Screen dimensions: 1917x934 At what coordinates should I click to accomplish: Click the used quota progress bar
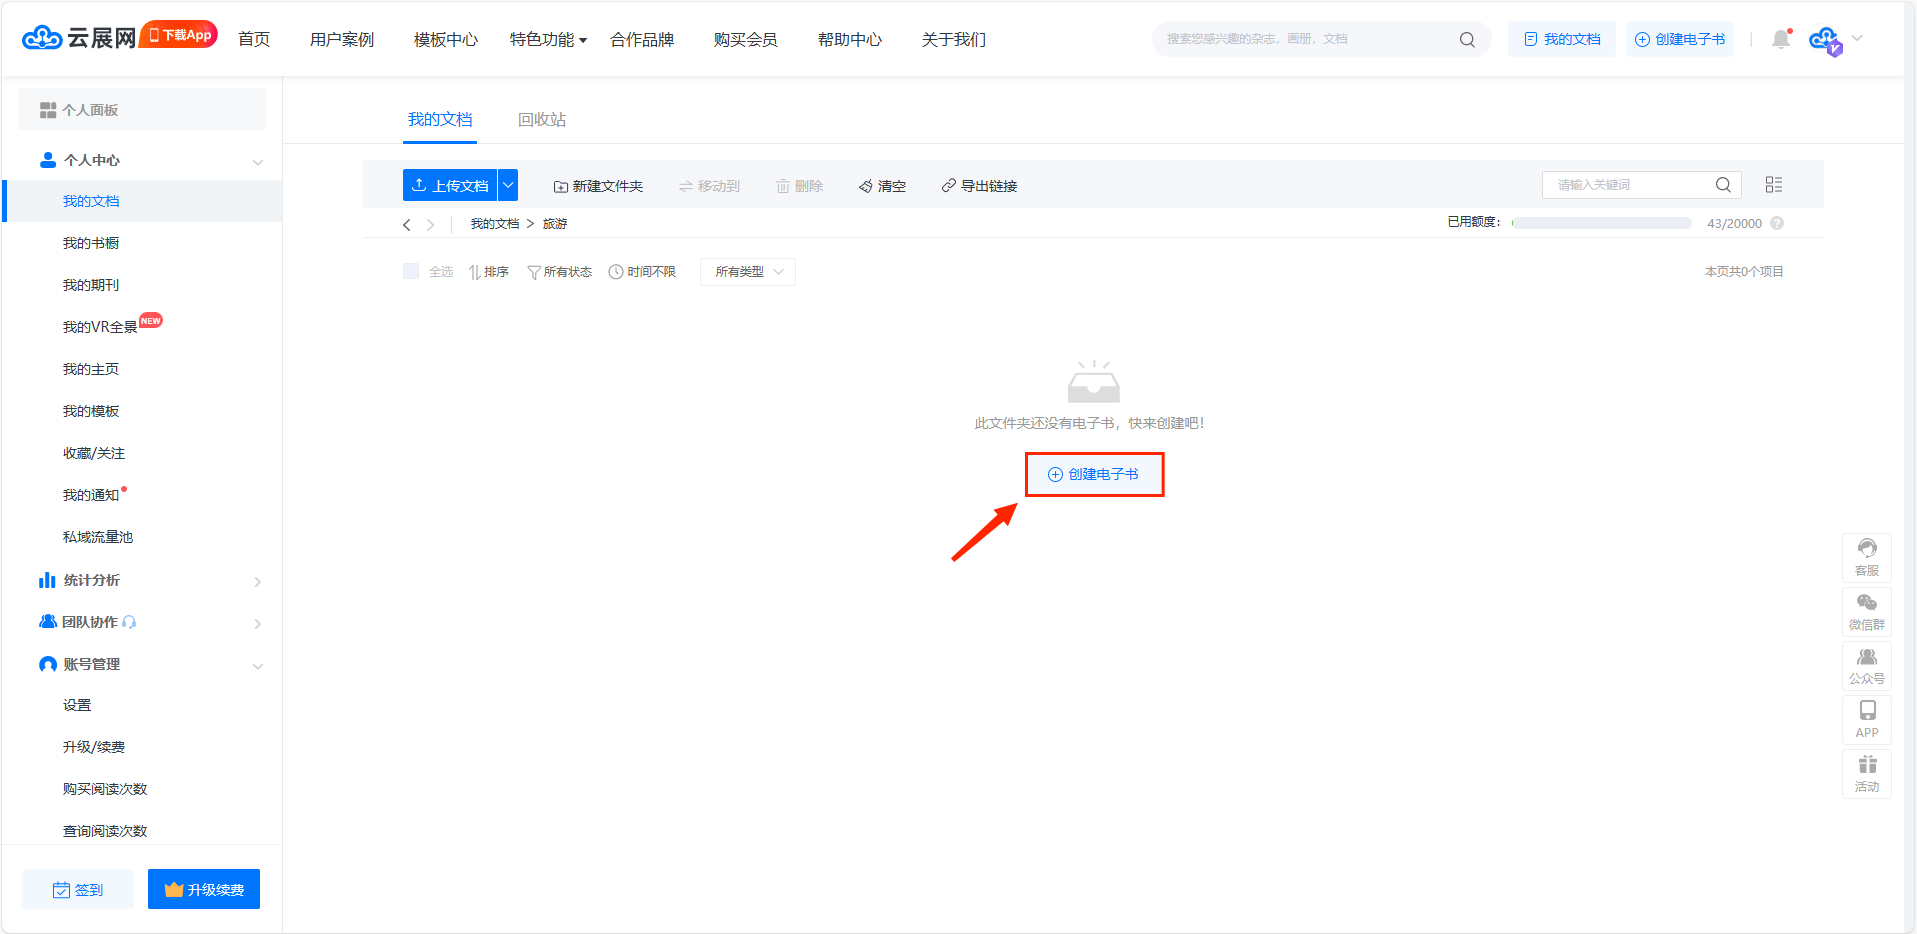pos(1601,224)
